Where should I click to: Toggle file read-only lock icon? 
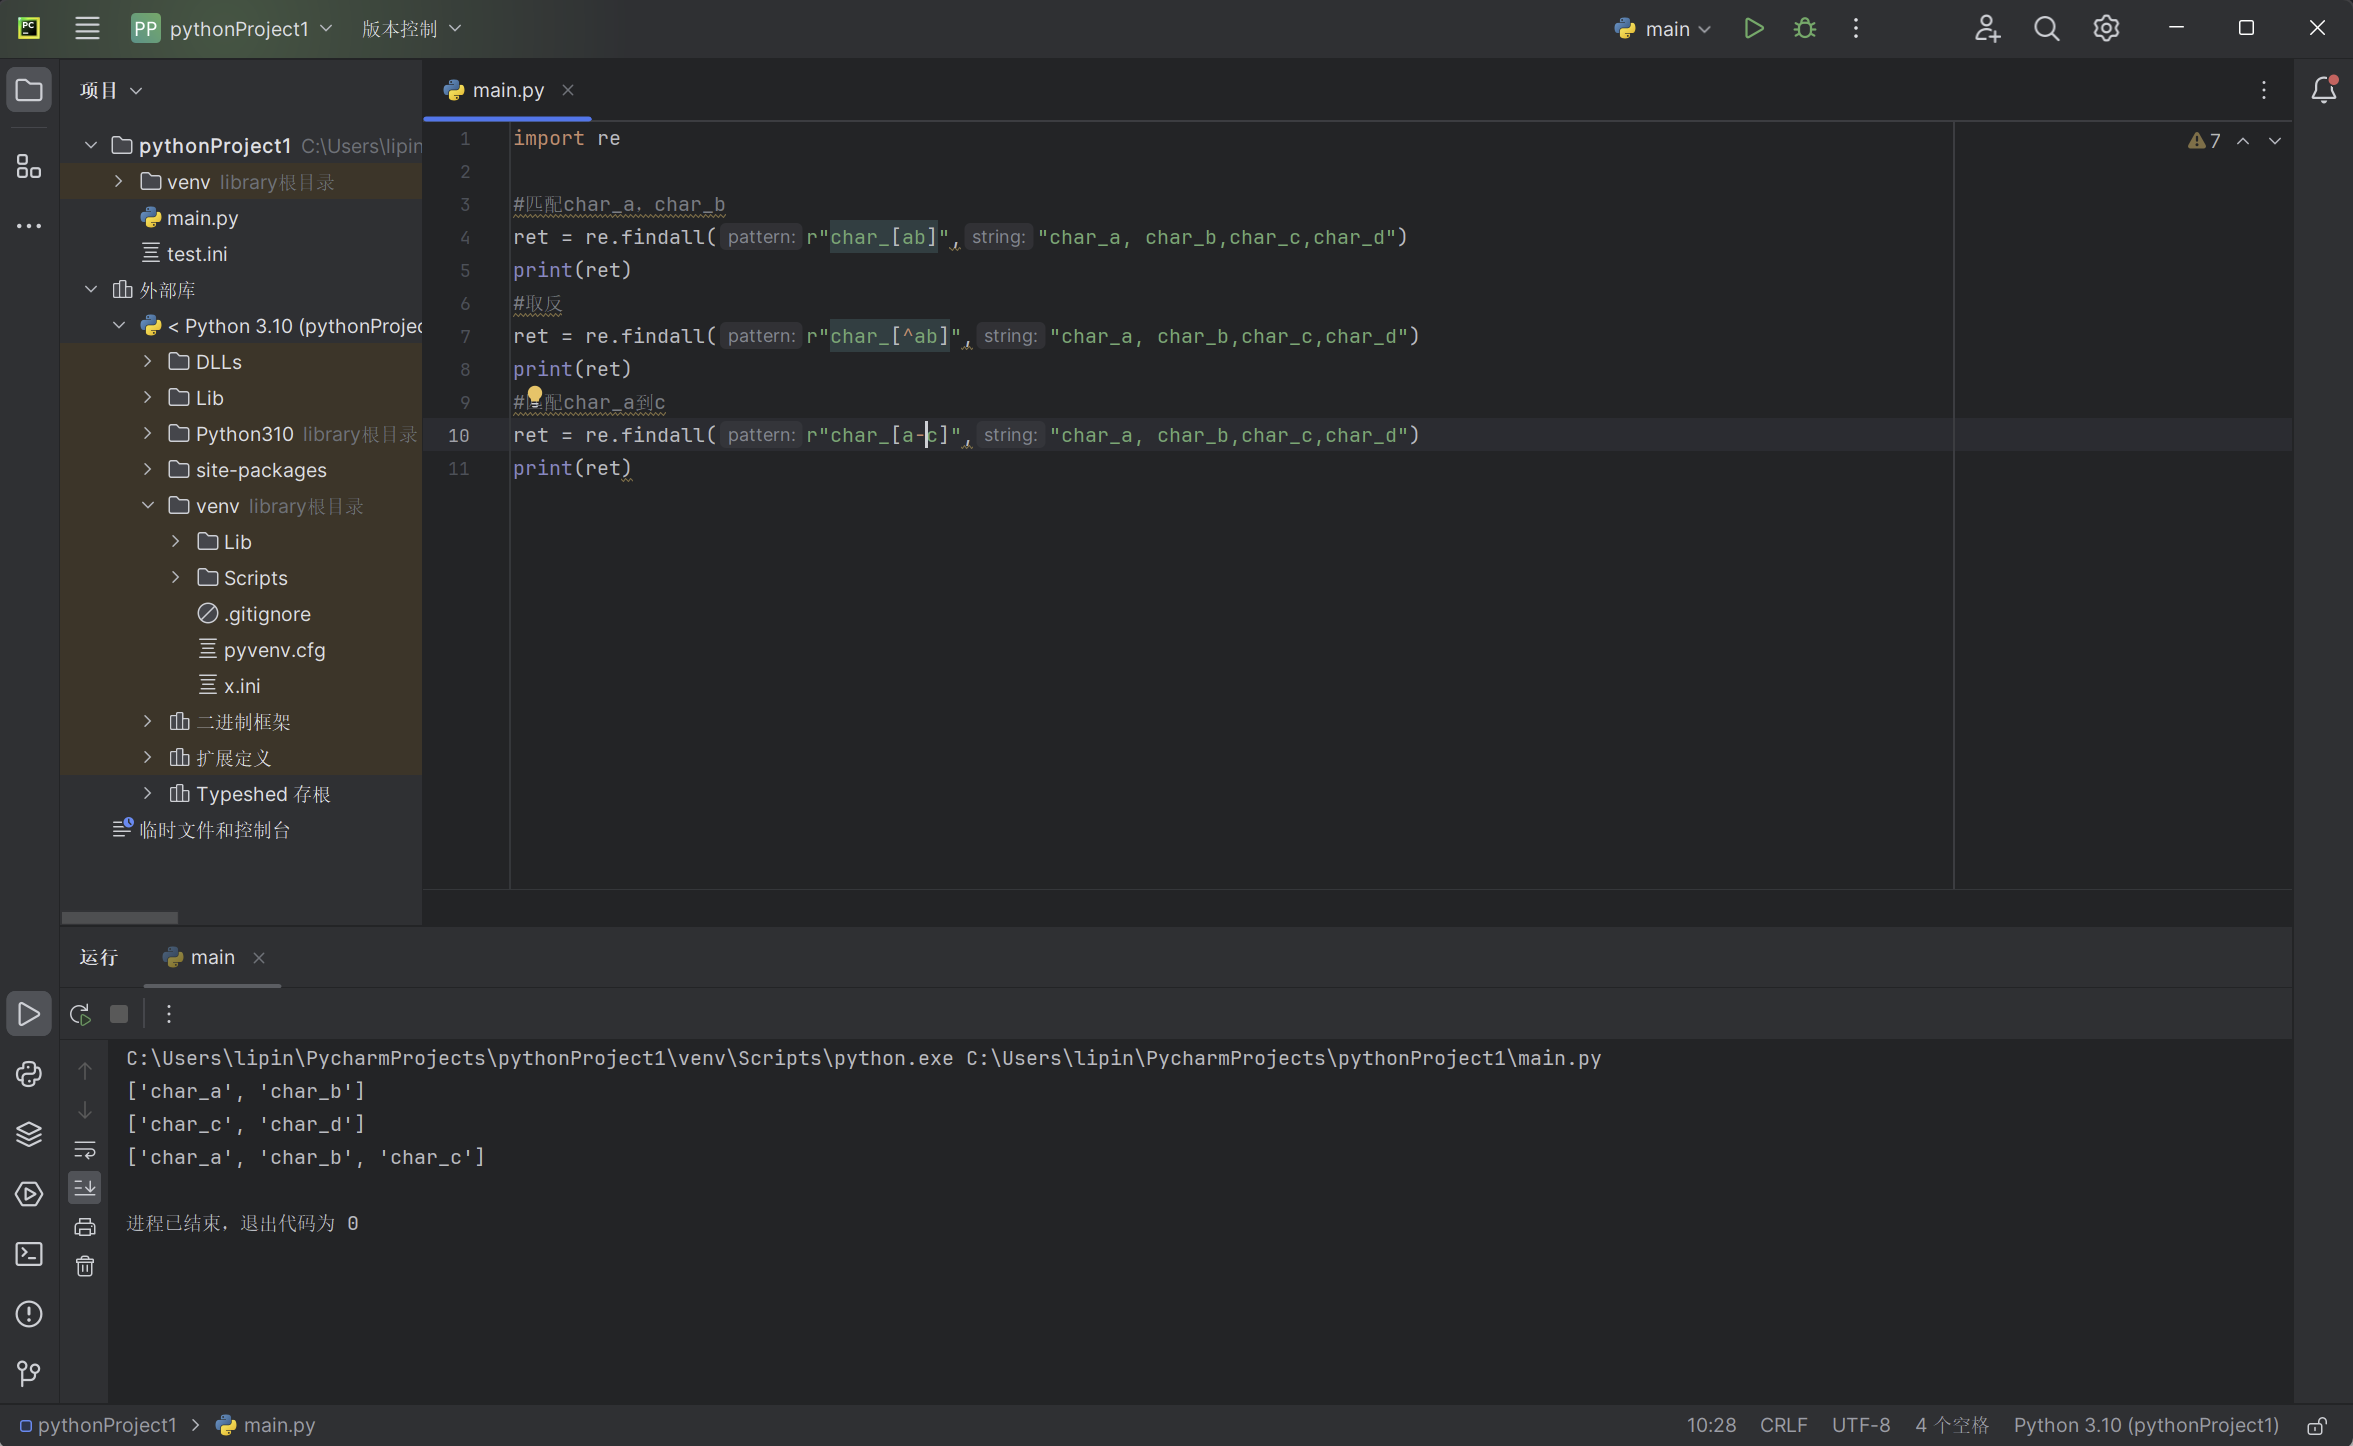2317,1425
